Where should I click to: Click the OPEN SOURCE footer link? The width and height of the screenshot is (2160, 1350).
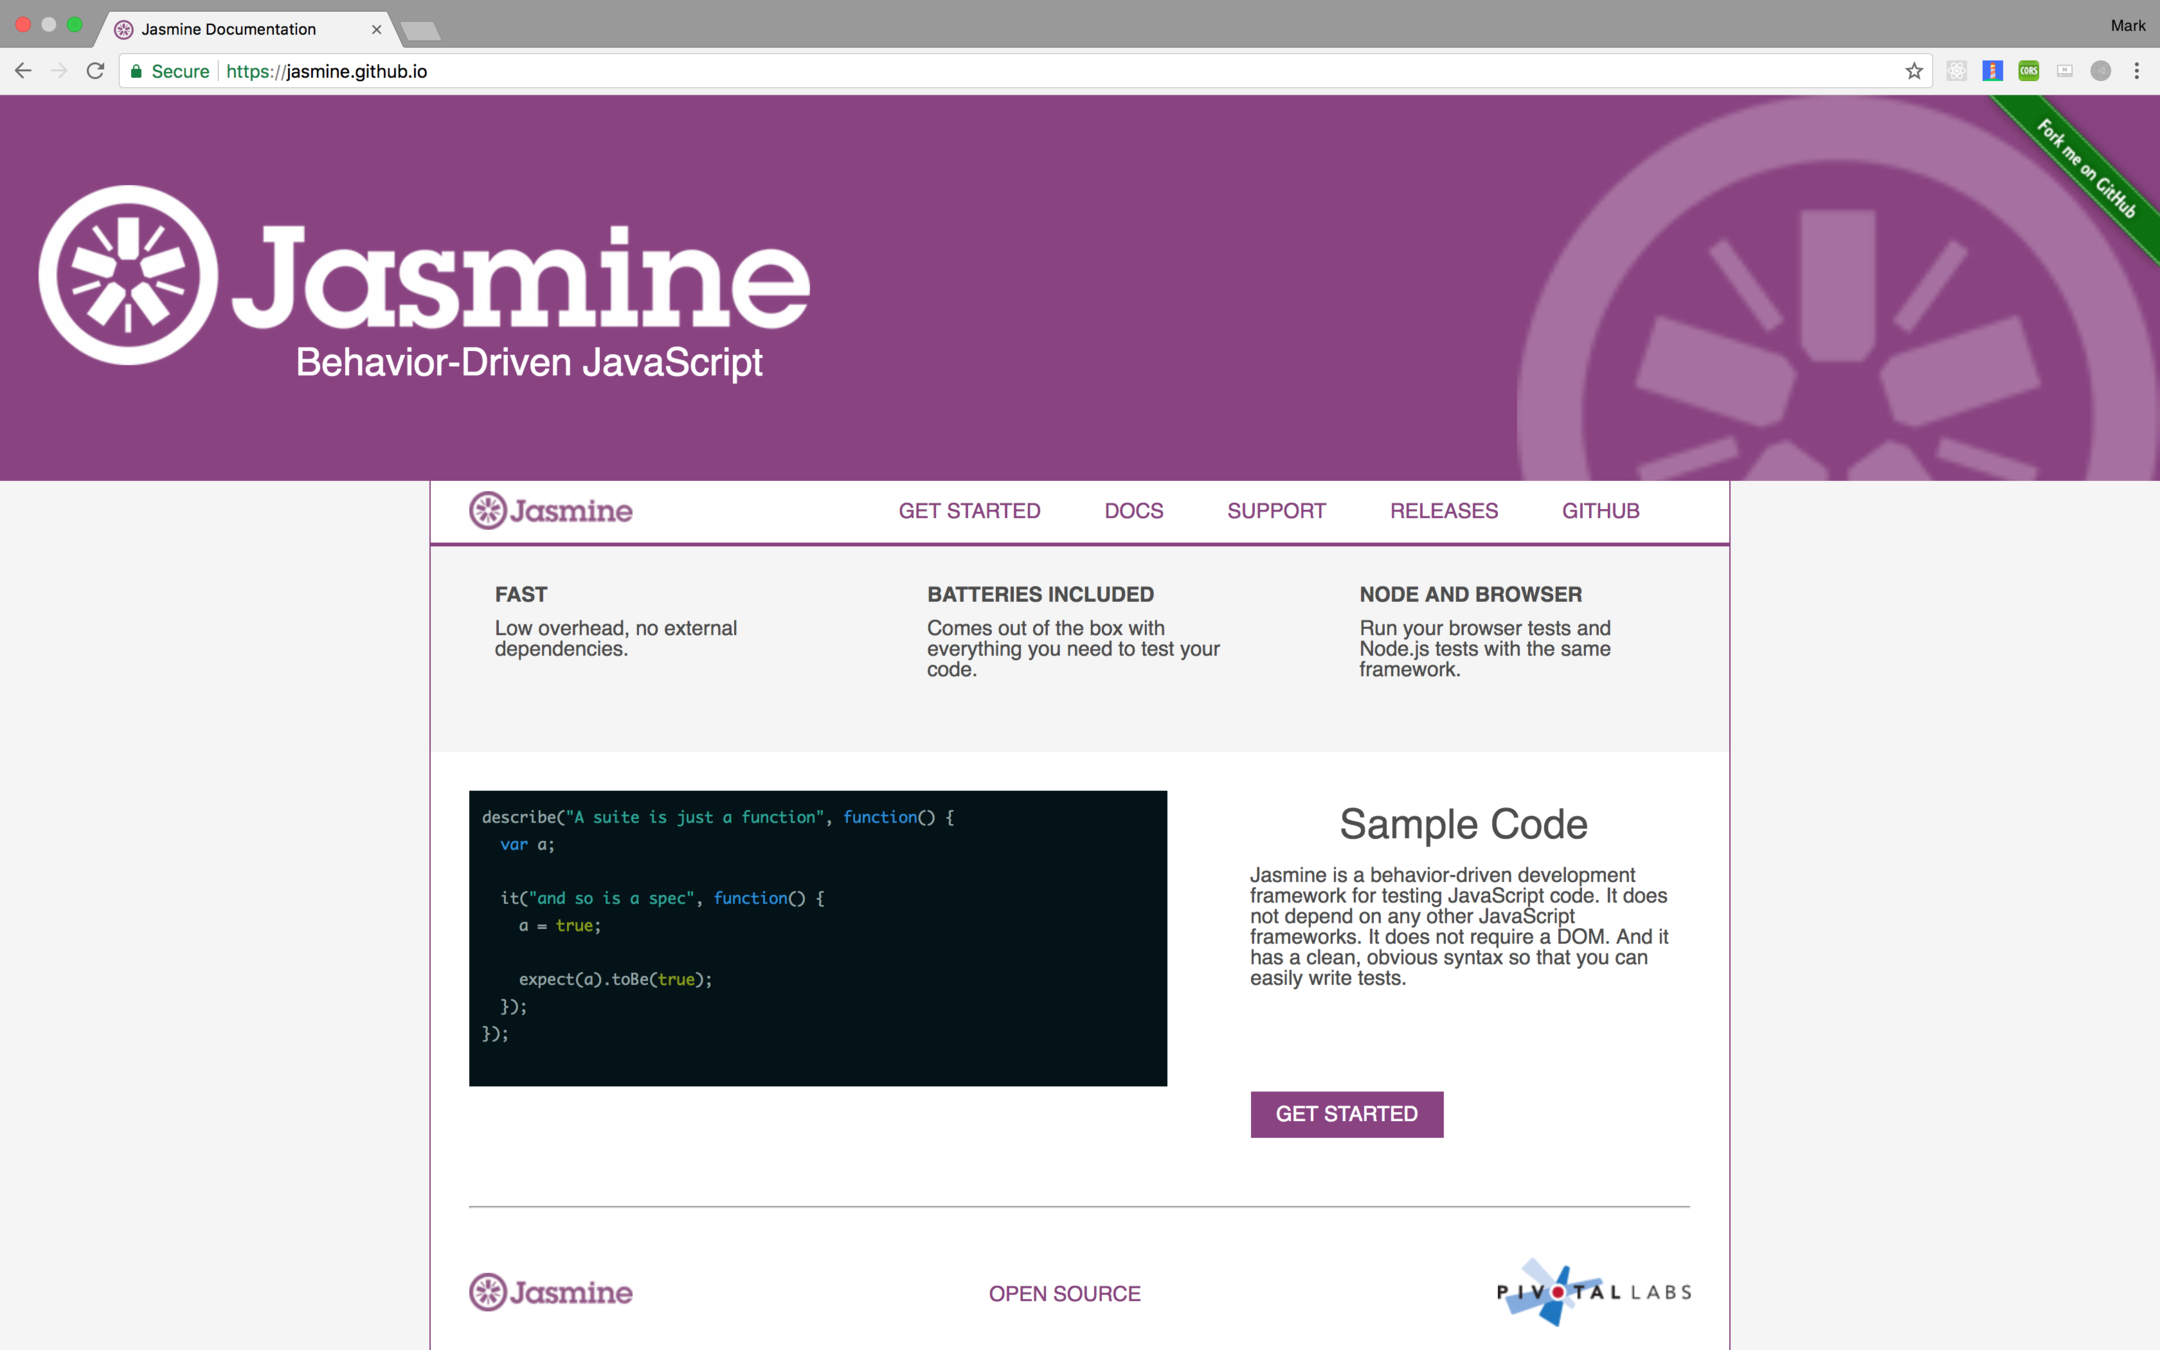point(1064,1294)
